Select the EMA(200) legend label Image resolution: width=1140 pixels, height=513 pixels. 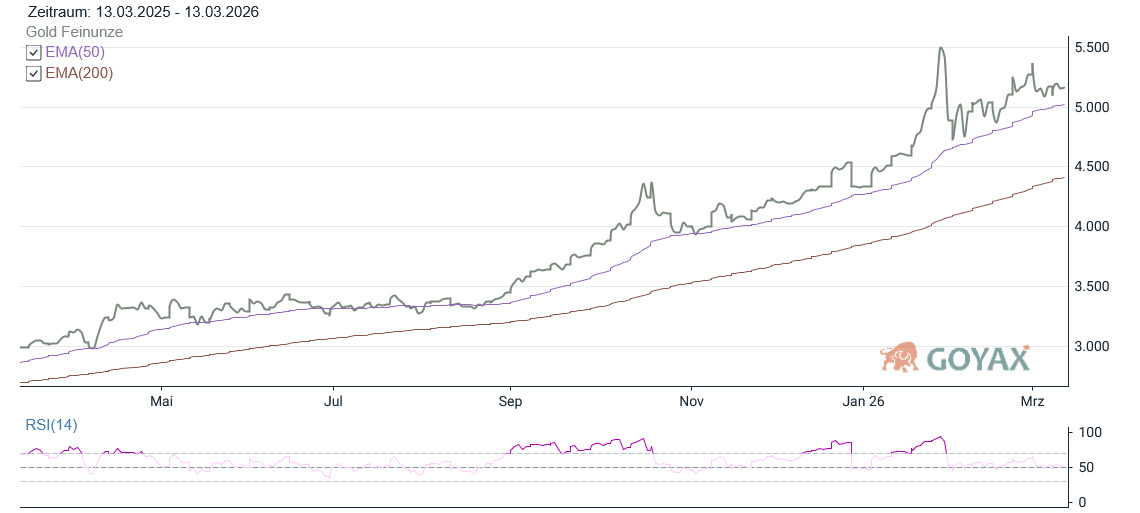(x=79, y=73)
